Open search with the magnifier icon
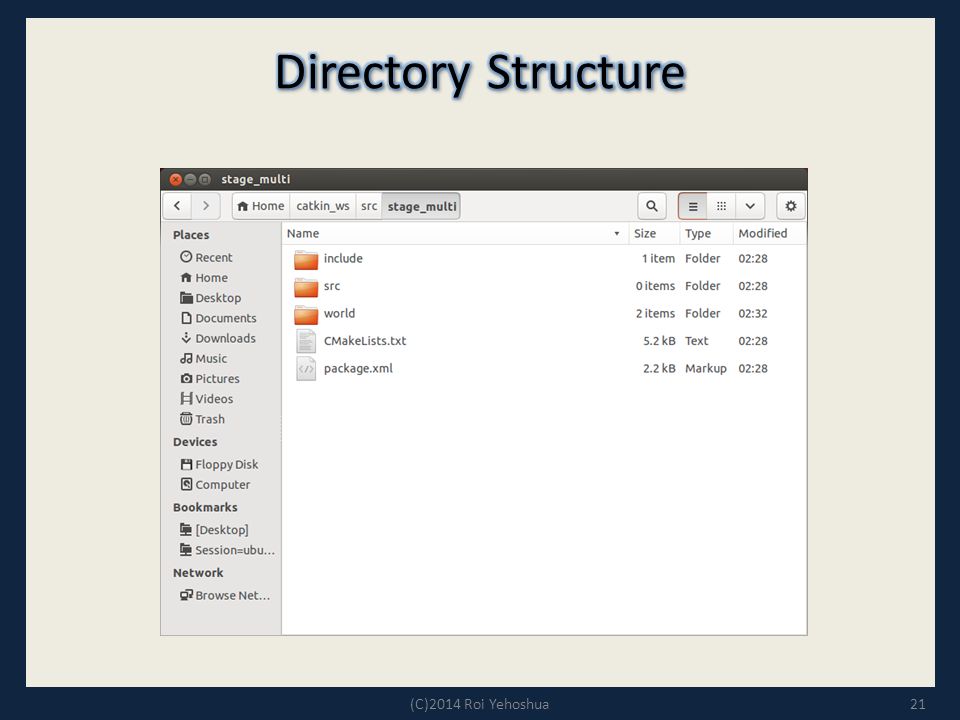This screenshot has width=960, height=720. pyautogui.click(x=651, y=206)
